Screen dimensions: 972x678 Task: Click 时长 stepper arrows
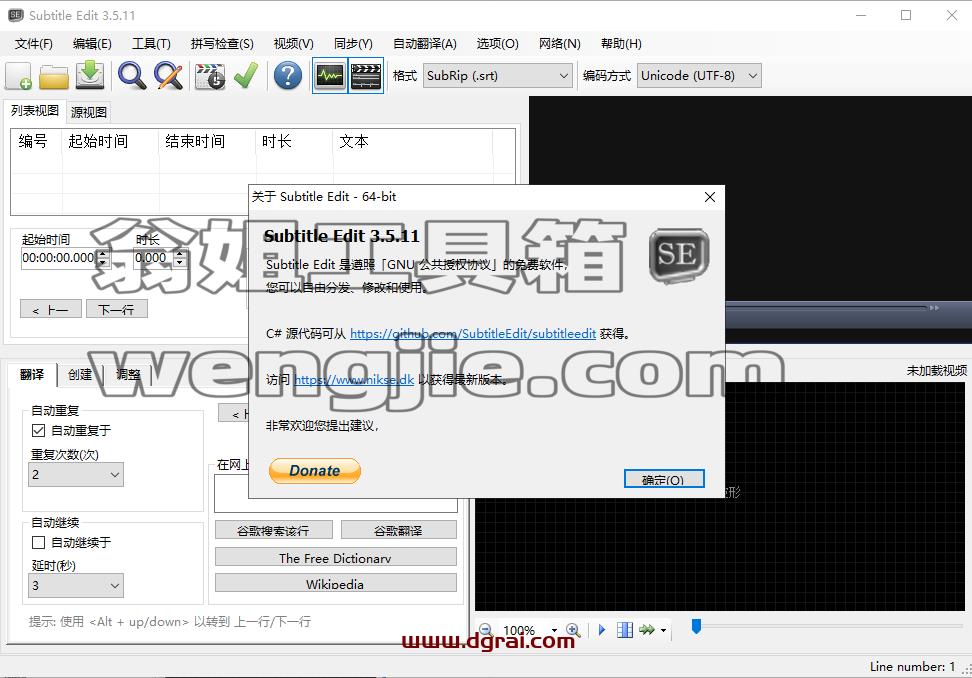pyautogui.click(x=180, y=258)
